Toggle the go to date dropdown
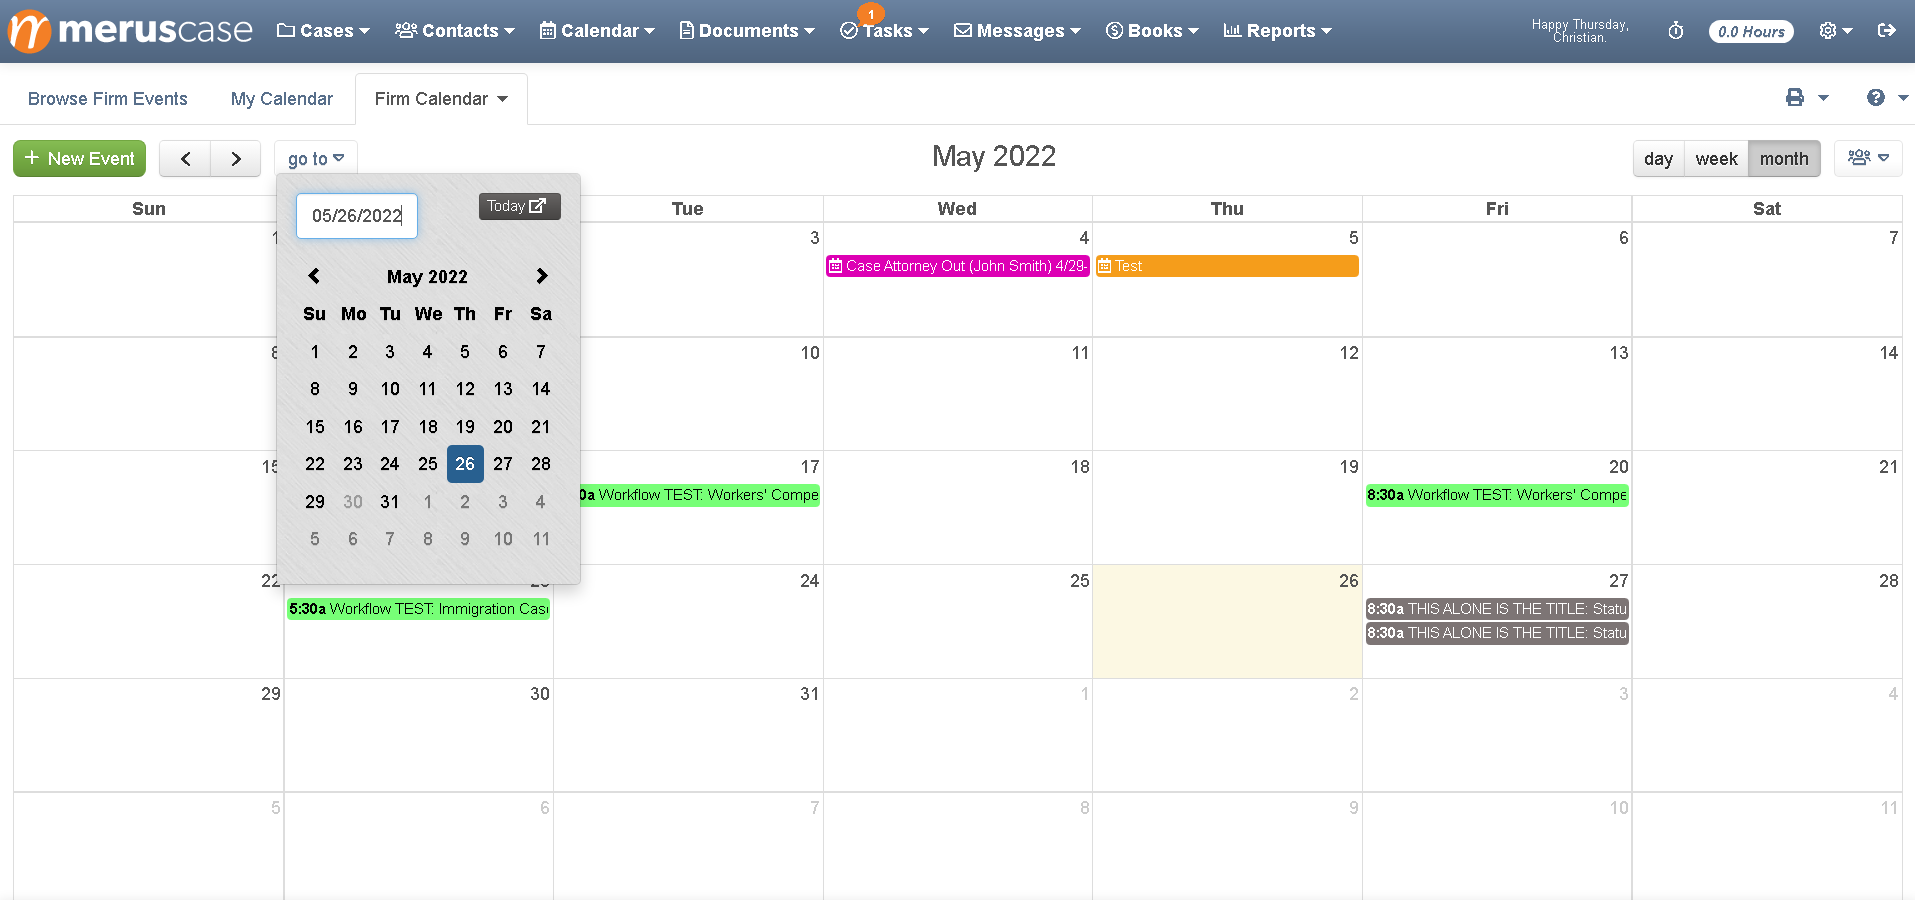This screenshot has width=1915, height=900. tap(316, 158)
